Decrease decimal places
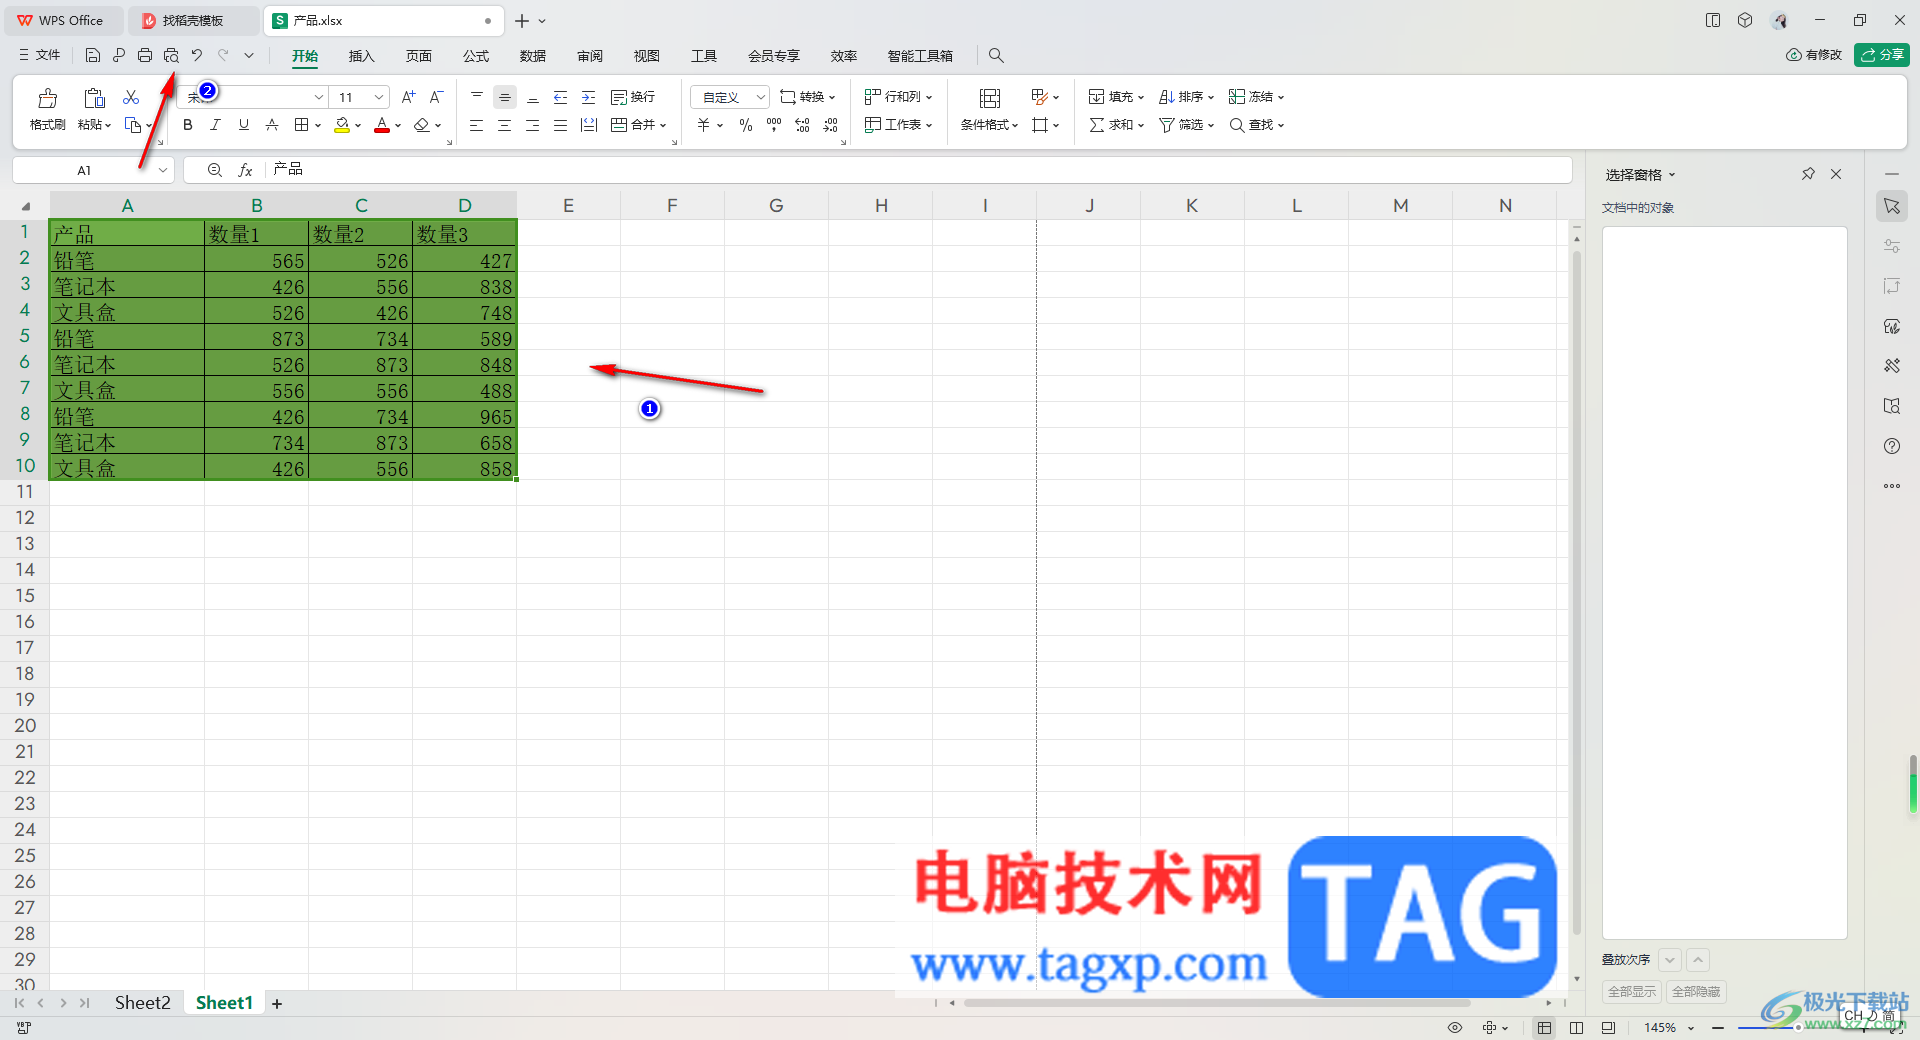This screenshot has width=1920, height=1040. click(x=830, y=125)
